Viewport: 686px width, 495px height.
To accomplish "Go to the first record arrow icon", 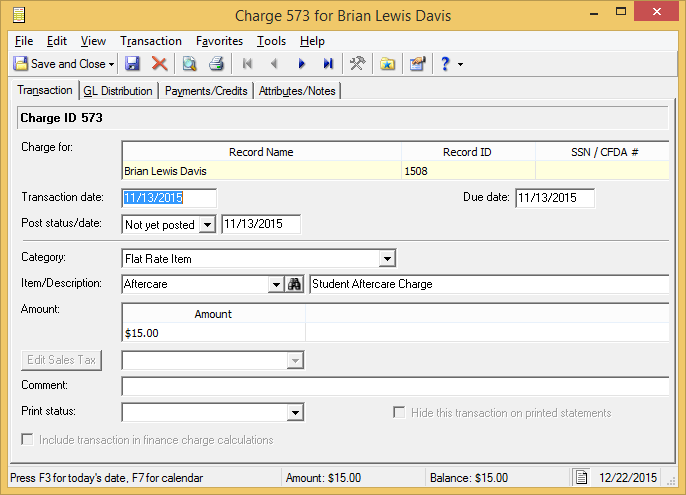I will (247, 64).
